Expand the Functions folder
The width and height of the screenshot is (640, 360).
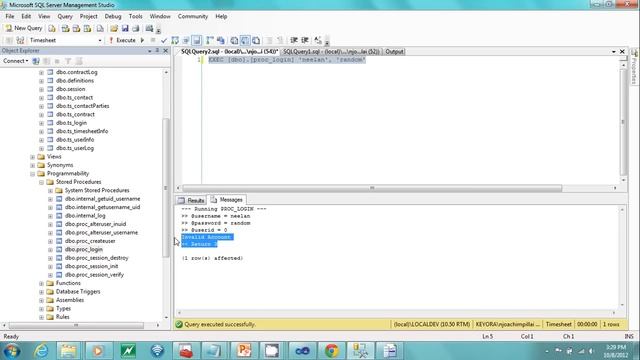41,283
